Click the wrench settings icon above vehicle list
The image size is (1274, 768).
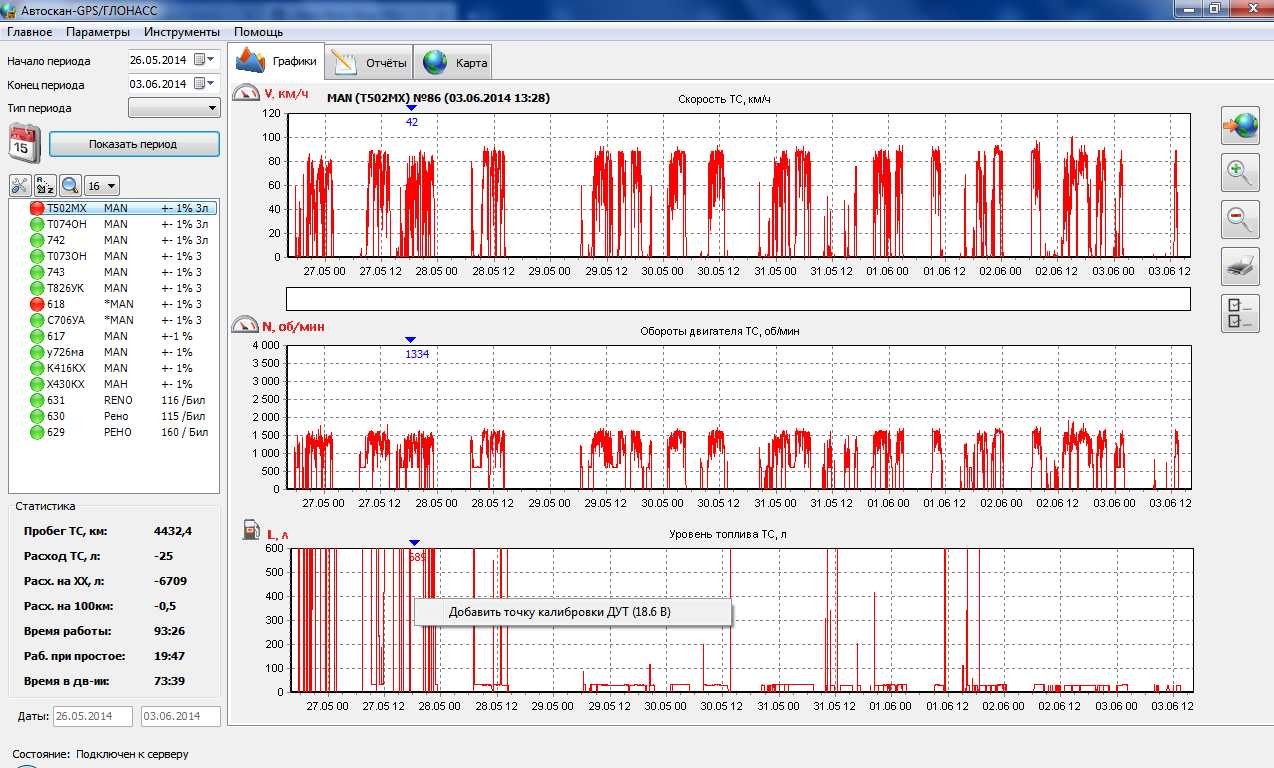pos(20,185)
